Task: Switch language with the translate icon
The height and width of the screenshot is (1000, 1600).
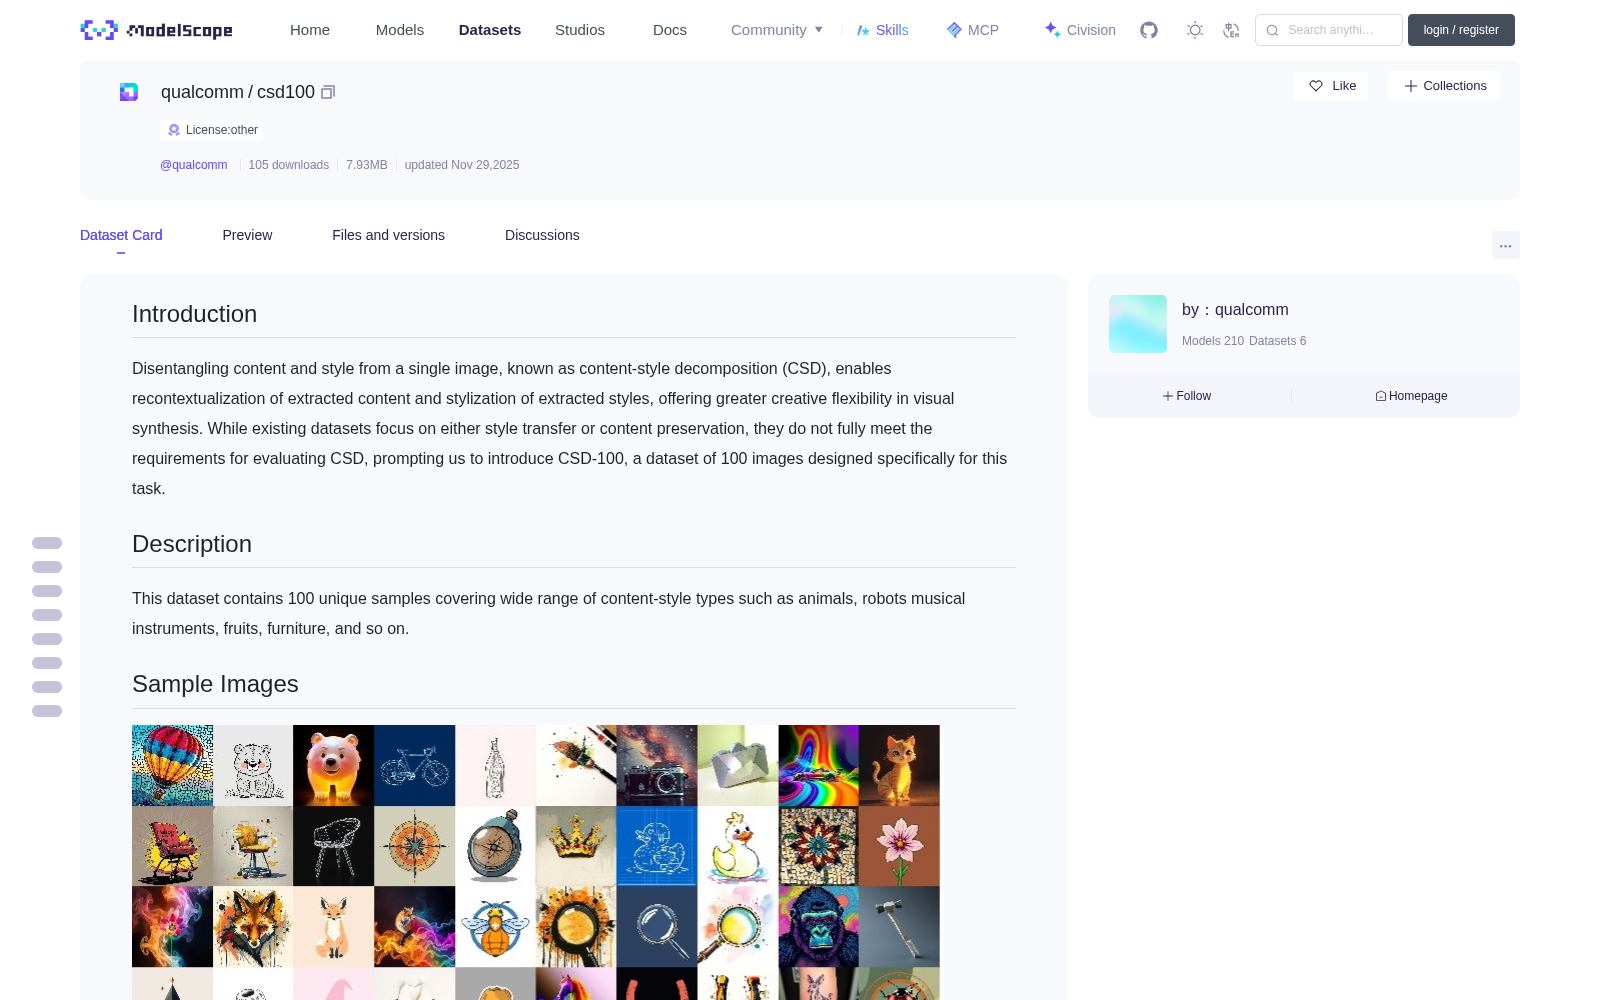Action: pyautogui.click(x=1231, y=30)
